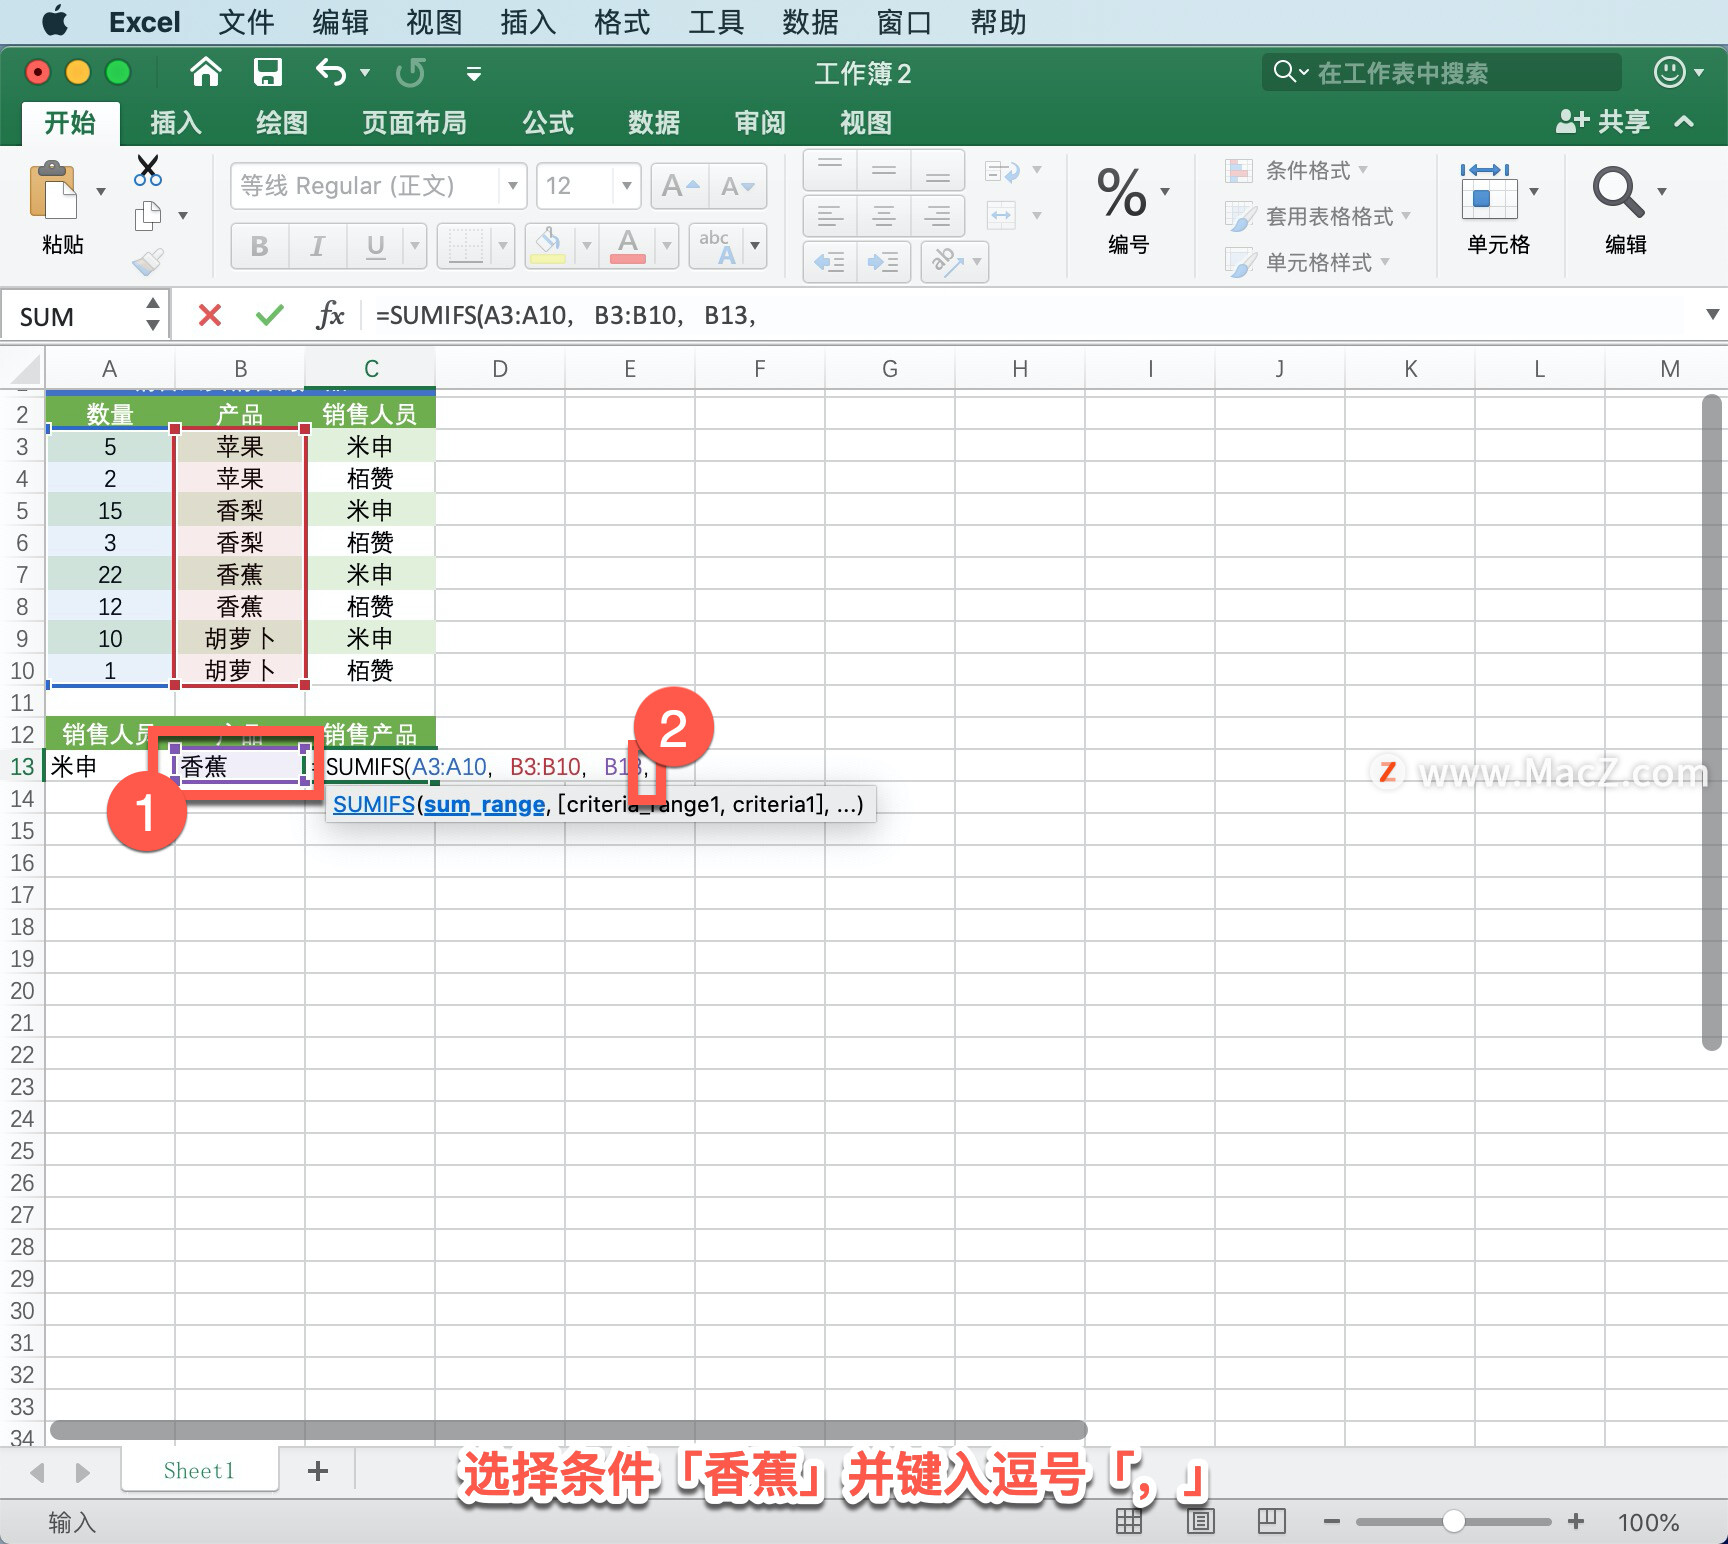Toggle Underline formatting
The height and width of the screenshot is (1544, 1728).
point(376,246)
